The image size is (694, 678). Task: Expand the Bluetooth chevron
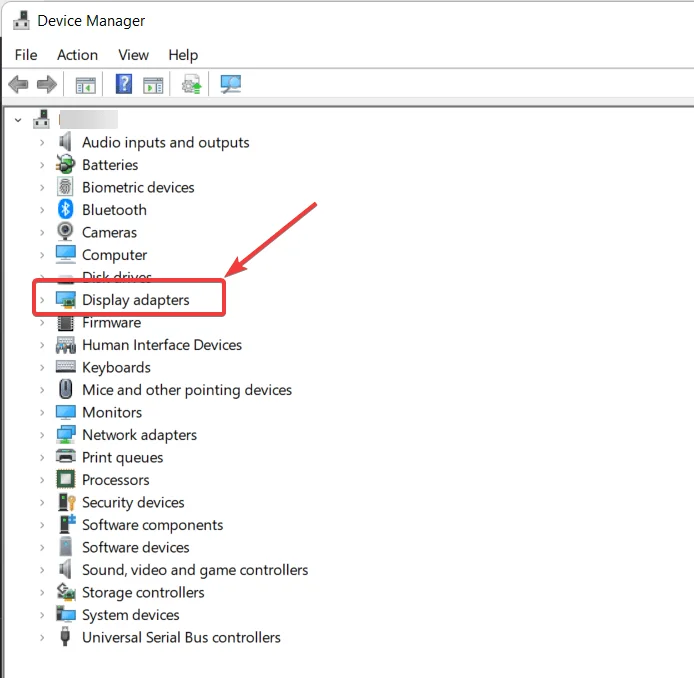(42, 210)
